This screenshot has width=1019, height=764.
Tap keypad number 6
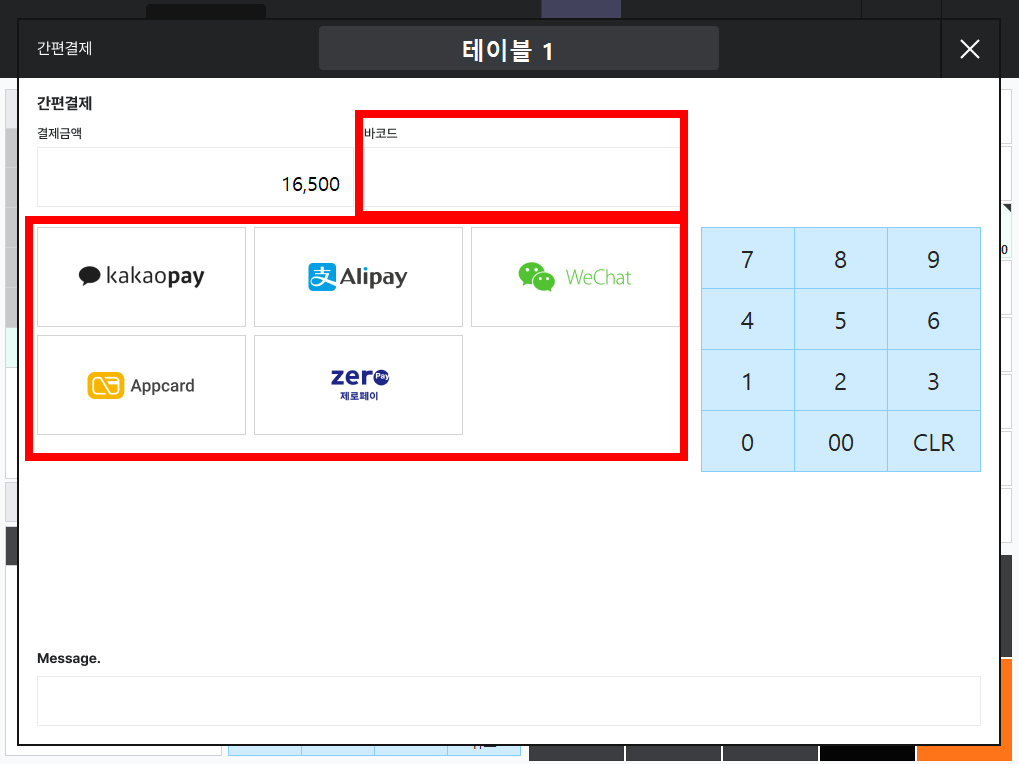pos(934,320)
